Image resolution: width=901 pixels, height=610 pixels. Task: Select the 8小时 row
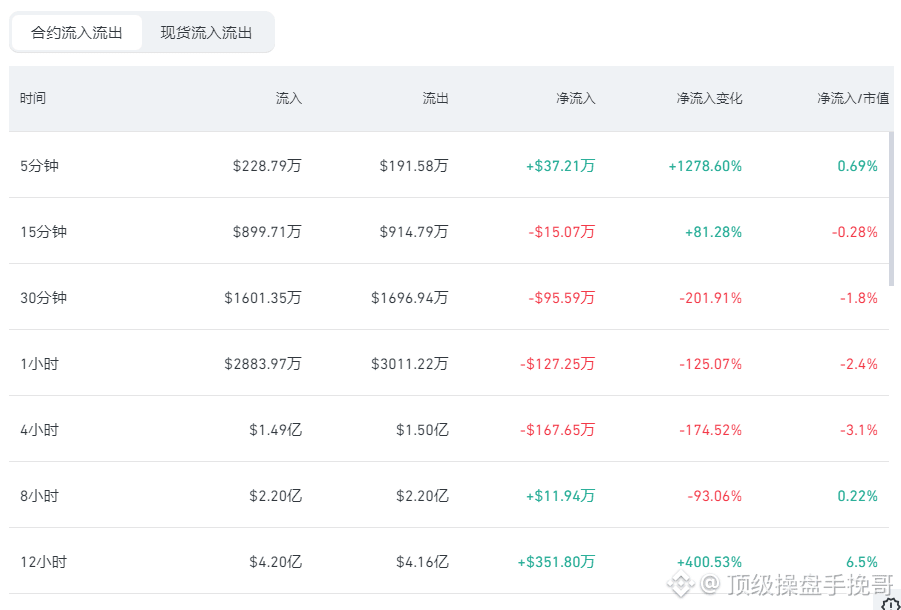pyautogui.click(x=449, y=495)
